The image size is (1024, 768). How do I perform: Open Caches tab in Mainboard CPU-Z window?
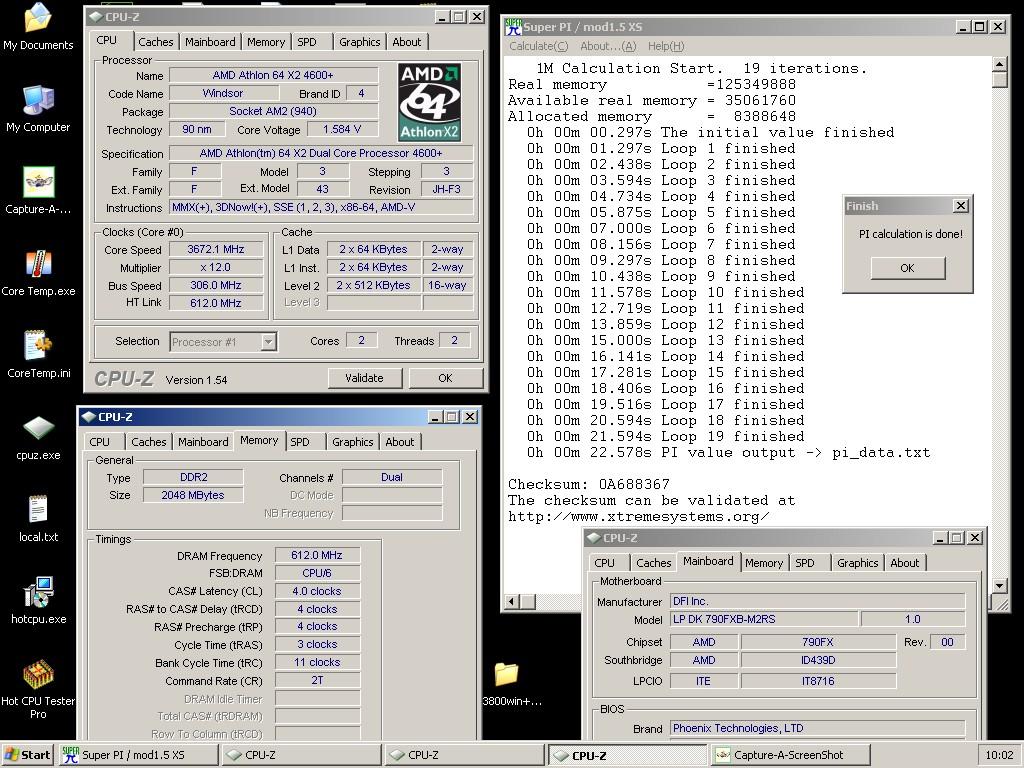653,563
